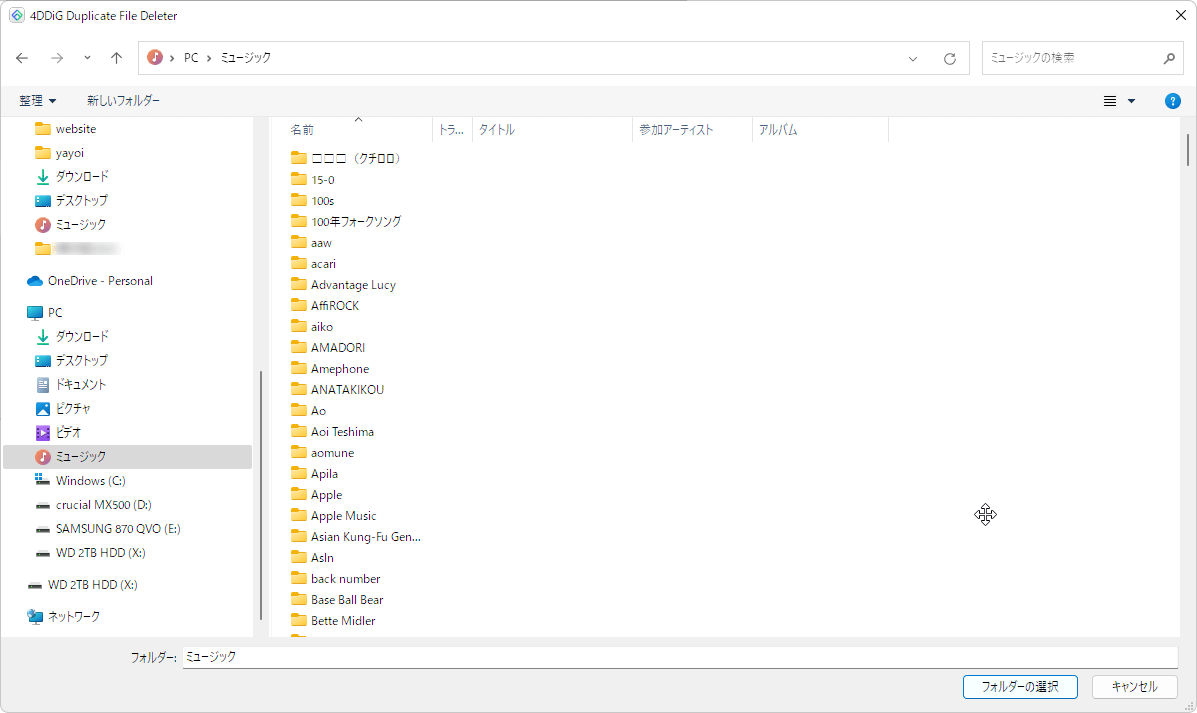Viewport: 1197px width, 713px height.
Task: Click the music icon in address bar
Action: pos(155,57)
